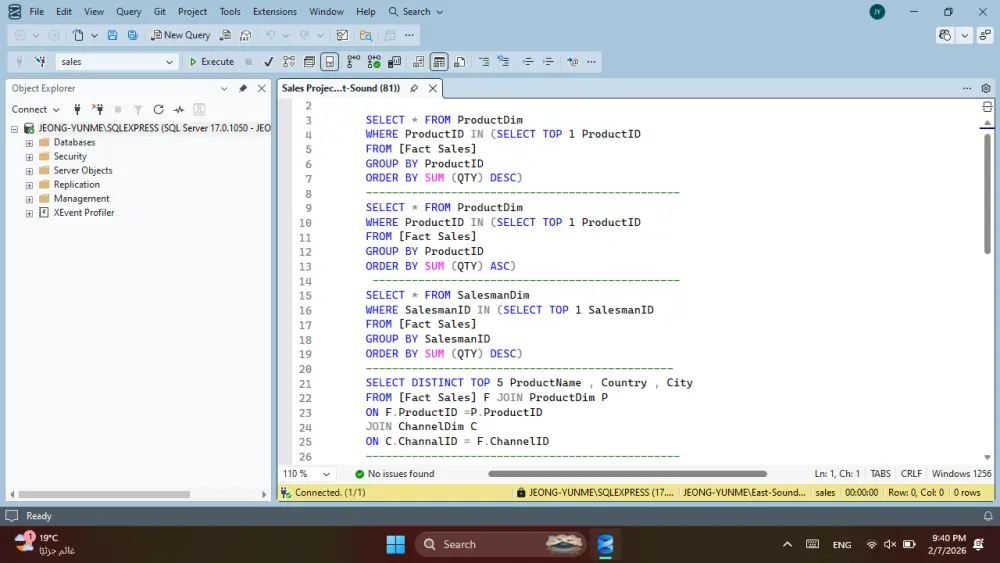Click the Navigate Backward arrow icon
The width and height of the screenshot is (1000, 563).
20,35
